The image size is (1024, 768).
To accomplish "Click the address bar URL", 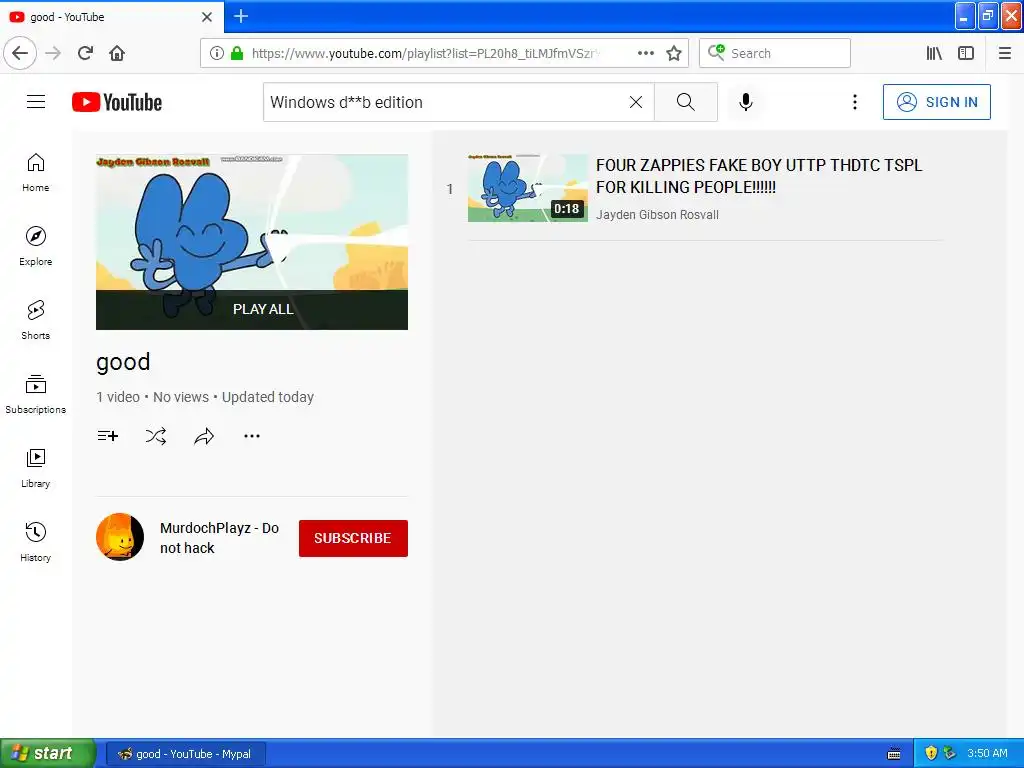I will point(426,53).
